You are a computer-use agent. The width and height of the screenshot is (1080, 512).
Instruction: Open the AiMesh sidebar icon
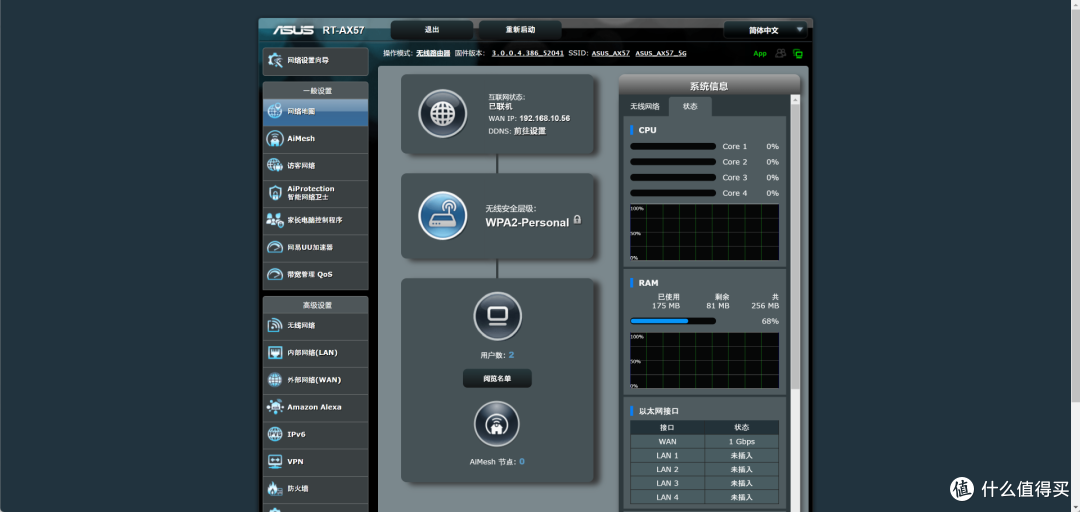[275, 139]
